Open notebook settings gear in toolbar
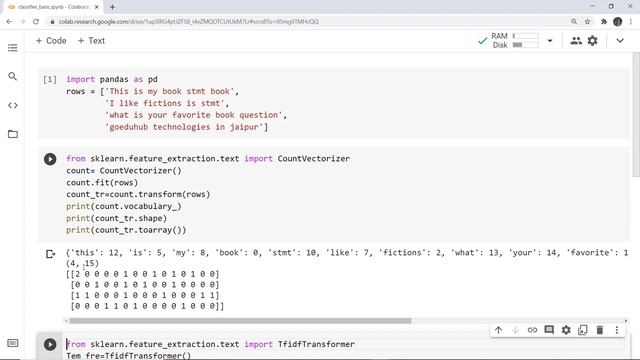The image size is (640, 360). point(593,40)
